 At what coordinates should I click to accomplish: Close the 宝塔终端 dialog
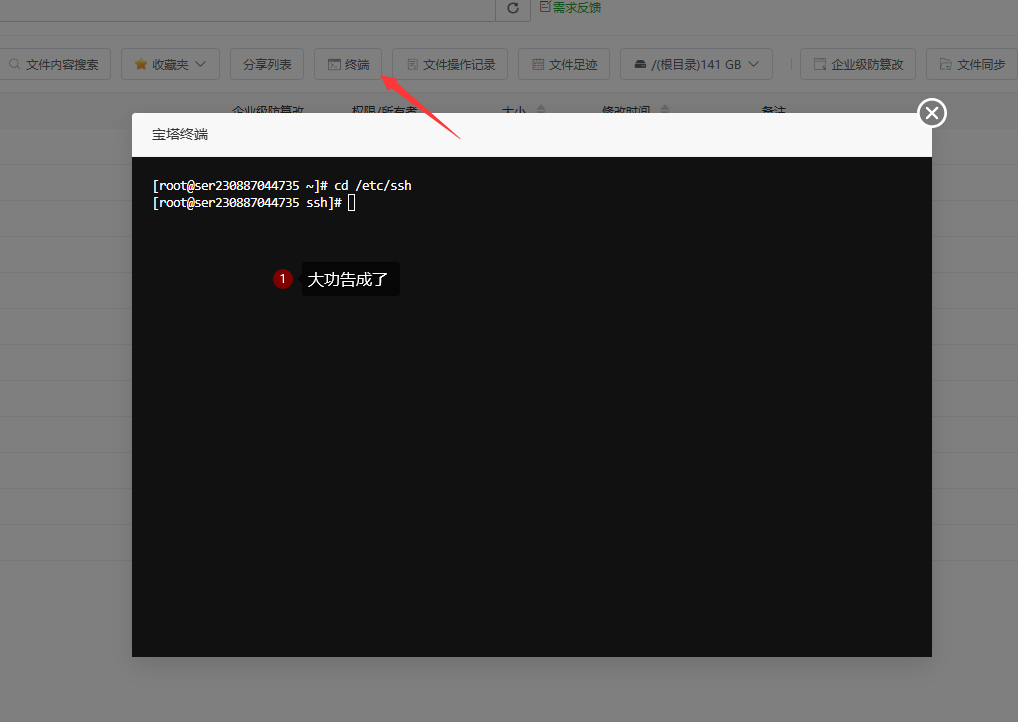coord(932,113)
